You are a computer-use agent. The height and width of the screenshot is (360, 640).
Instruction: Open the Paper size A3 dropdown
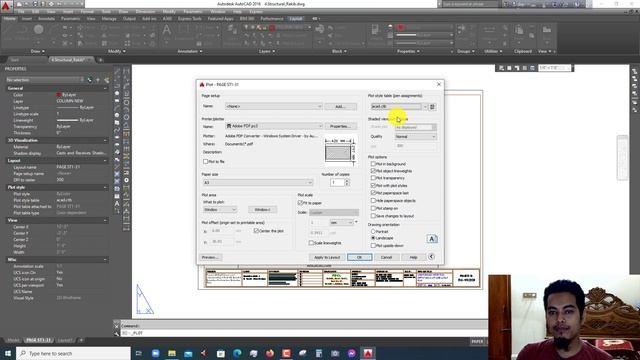point(258,182)
